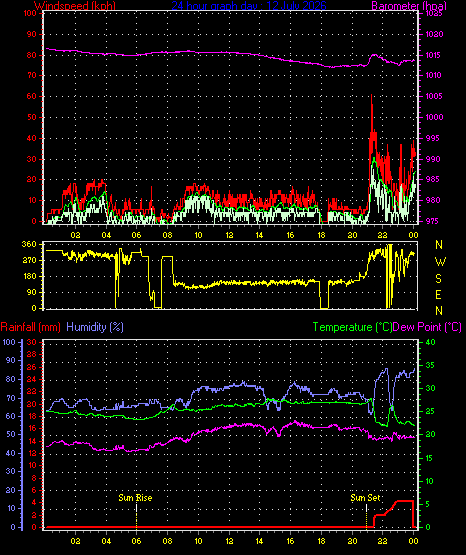This screenshot has height=555, width=466.
Task: Select the red 'Rainfall (mm)' legend label
Action: [30, 327]
